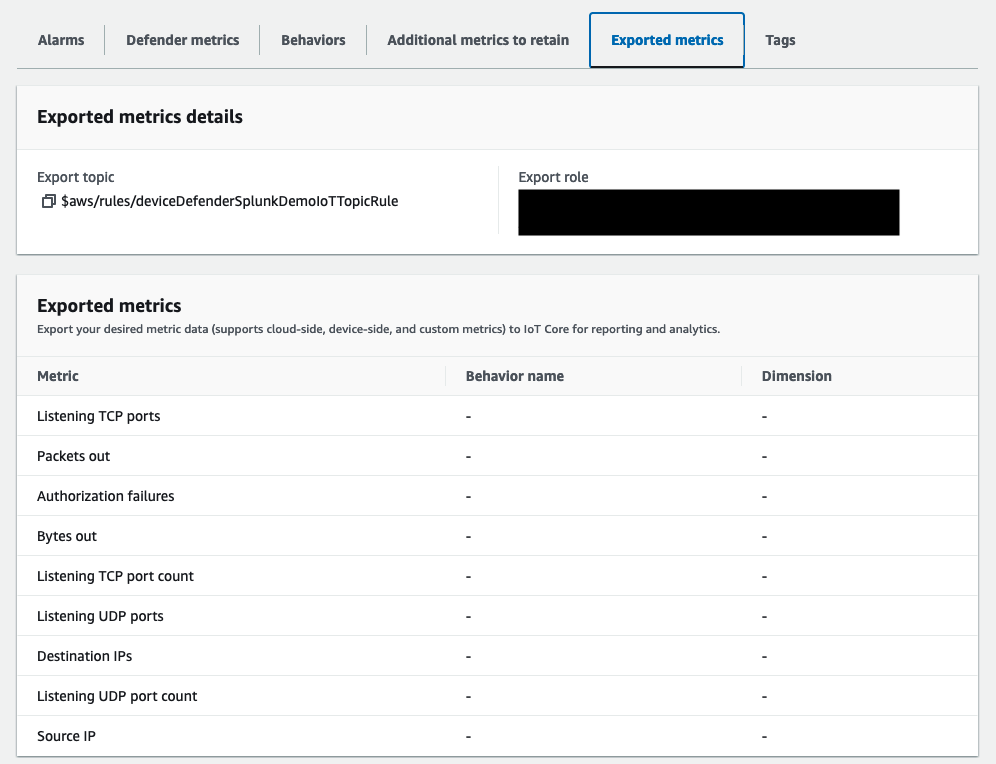The image size is (996, 764).
Task: Select the Exported metrics tab
Action: pos(666,40)
